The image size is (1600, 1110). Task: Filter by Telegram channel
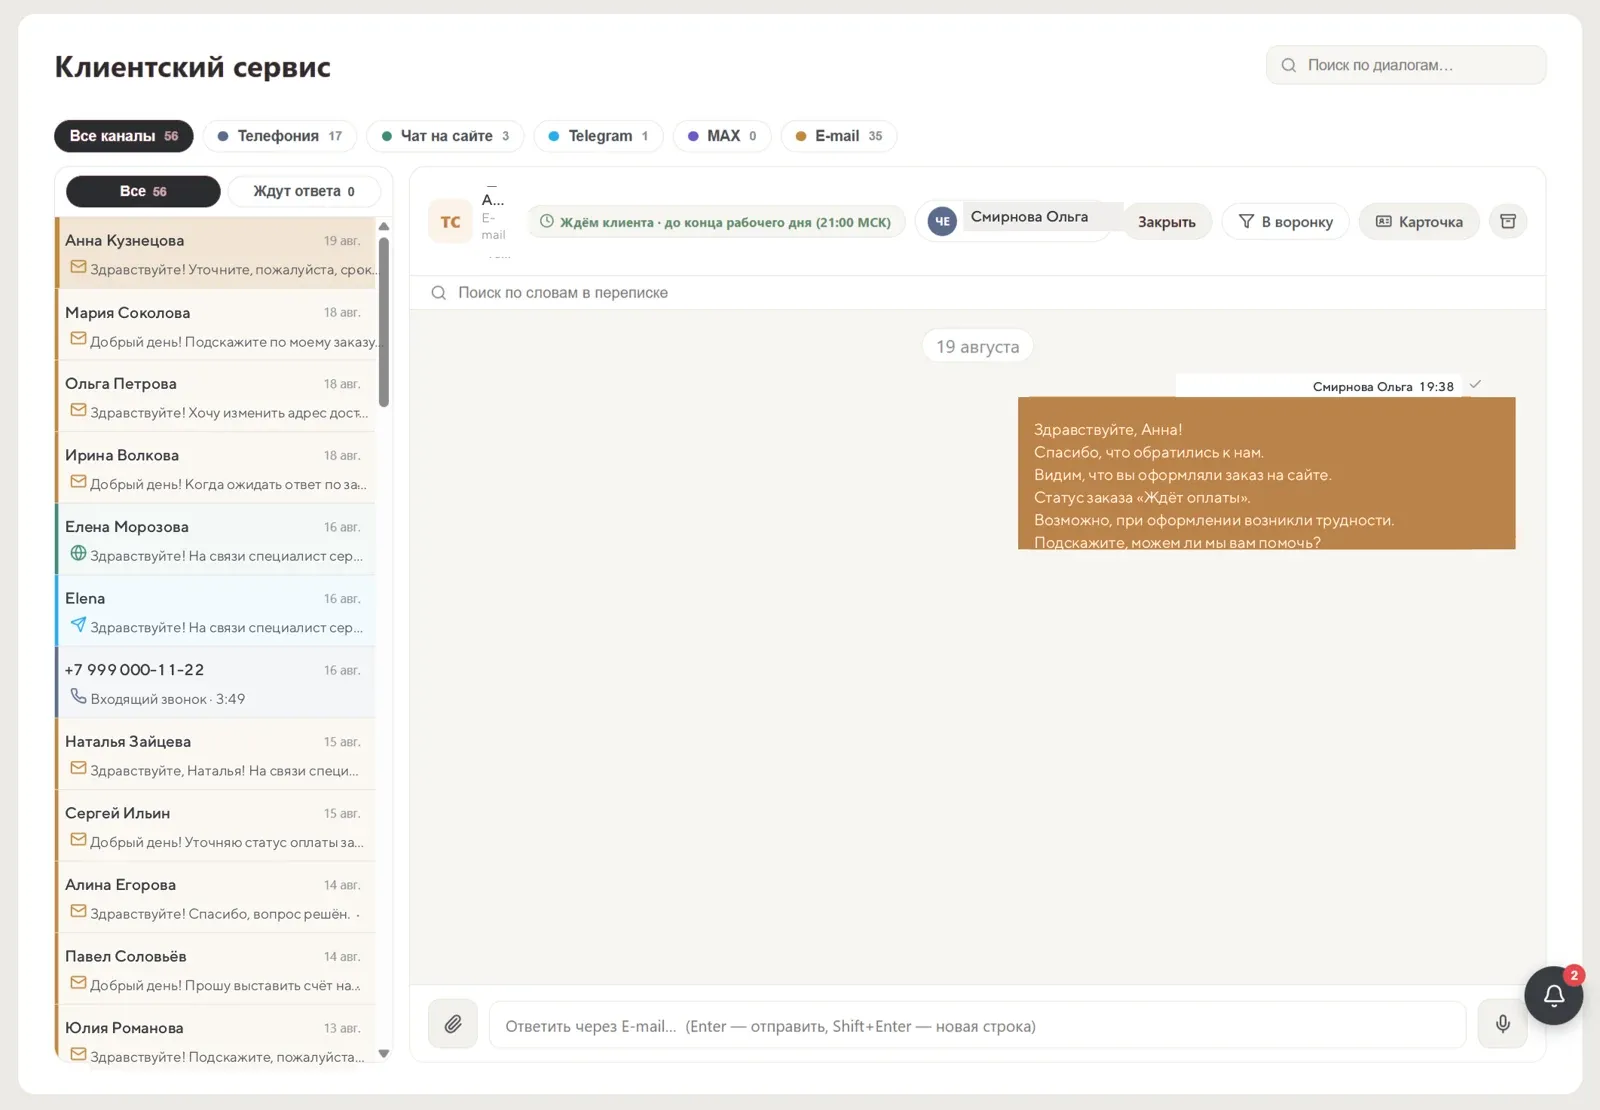pyautogui.click(x=598, y=136)
